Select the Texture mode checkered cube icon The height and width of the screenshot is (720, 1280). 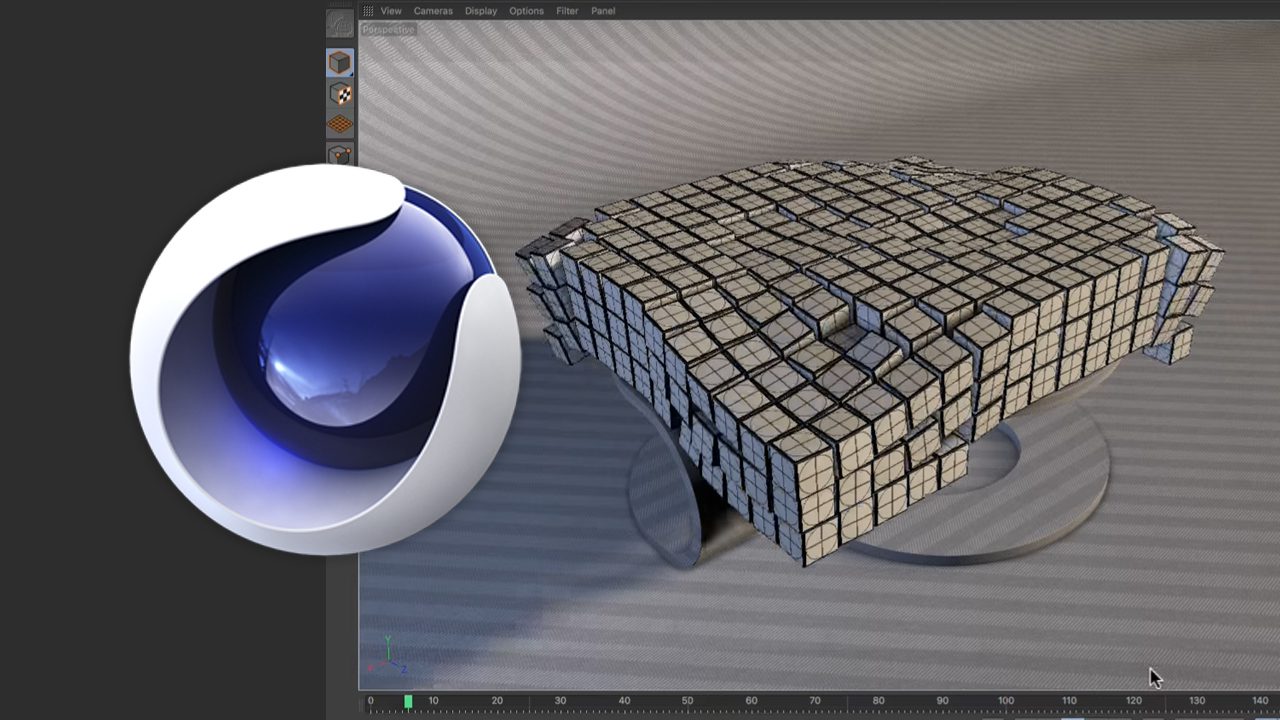click(x=340, y=94)
